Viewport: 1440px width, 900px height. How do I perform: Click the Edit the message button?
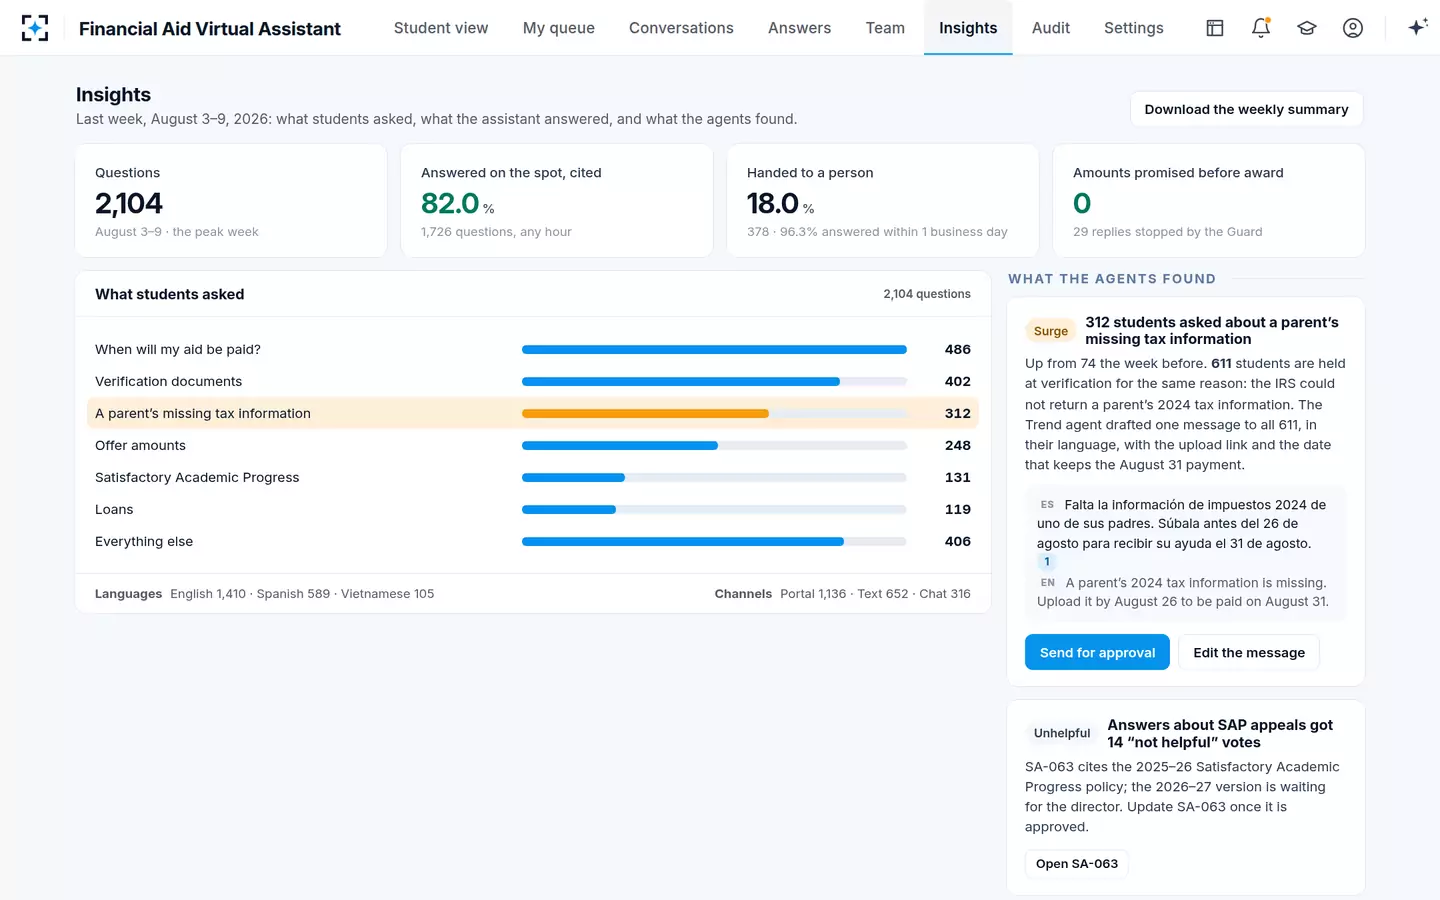tap(1249, 652)
